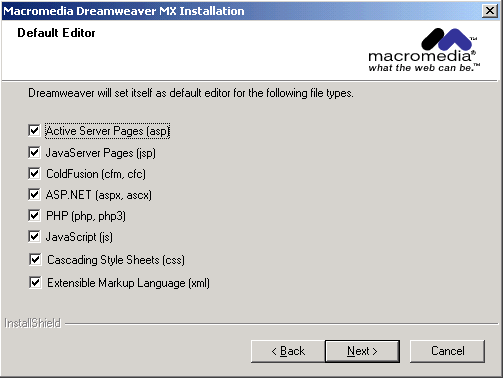The width and height of the screenshot is (503, 378).
Task: Go back with the Back button
Action: (x=288, y=351)
